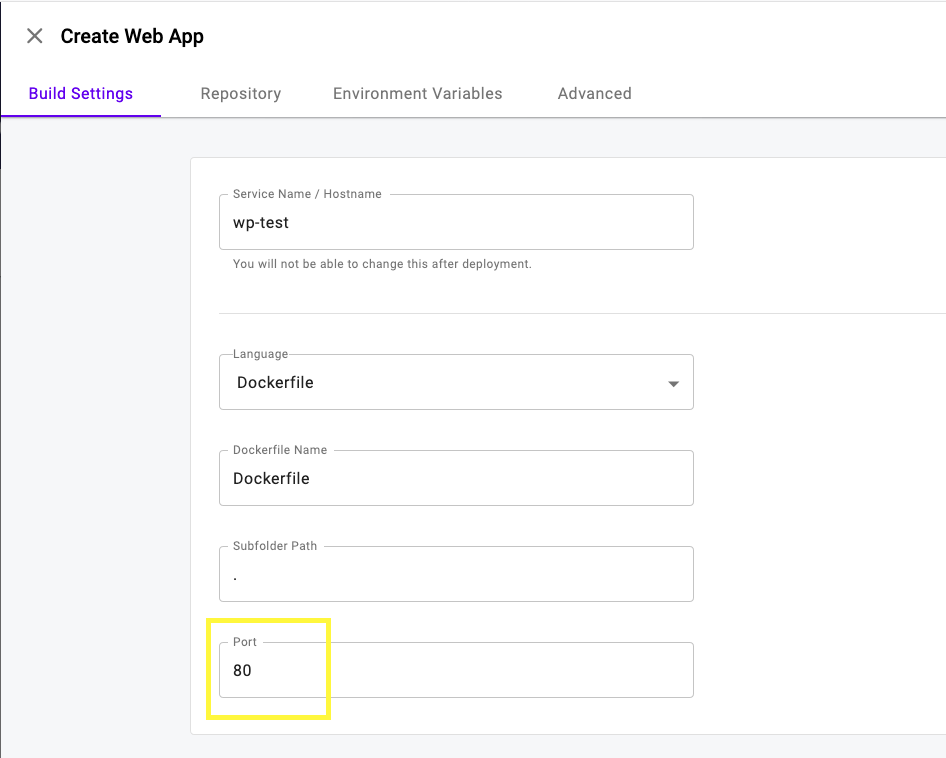This screenshot has height=758, width=946.
Task: Click the Create Web App title
Action: click(x=132, y=37)
